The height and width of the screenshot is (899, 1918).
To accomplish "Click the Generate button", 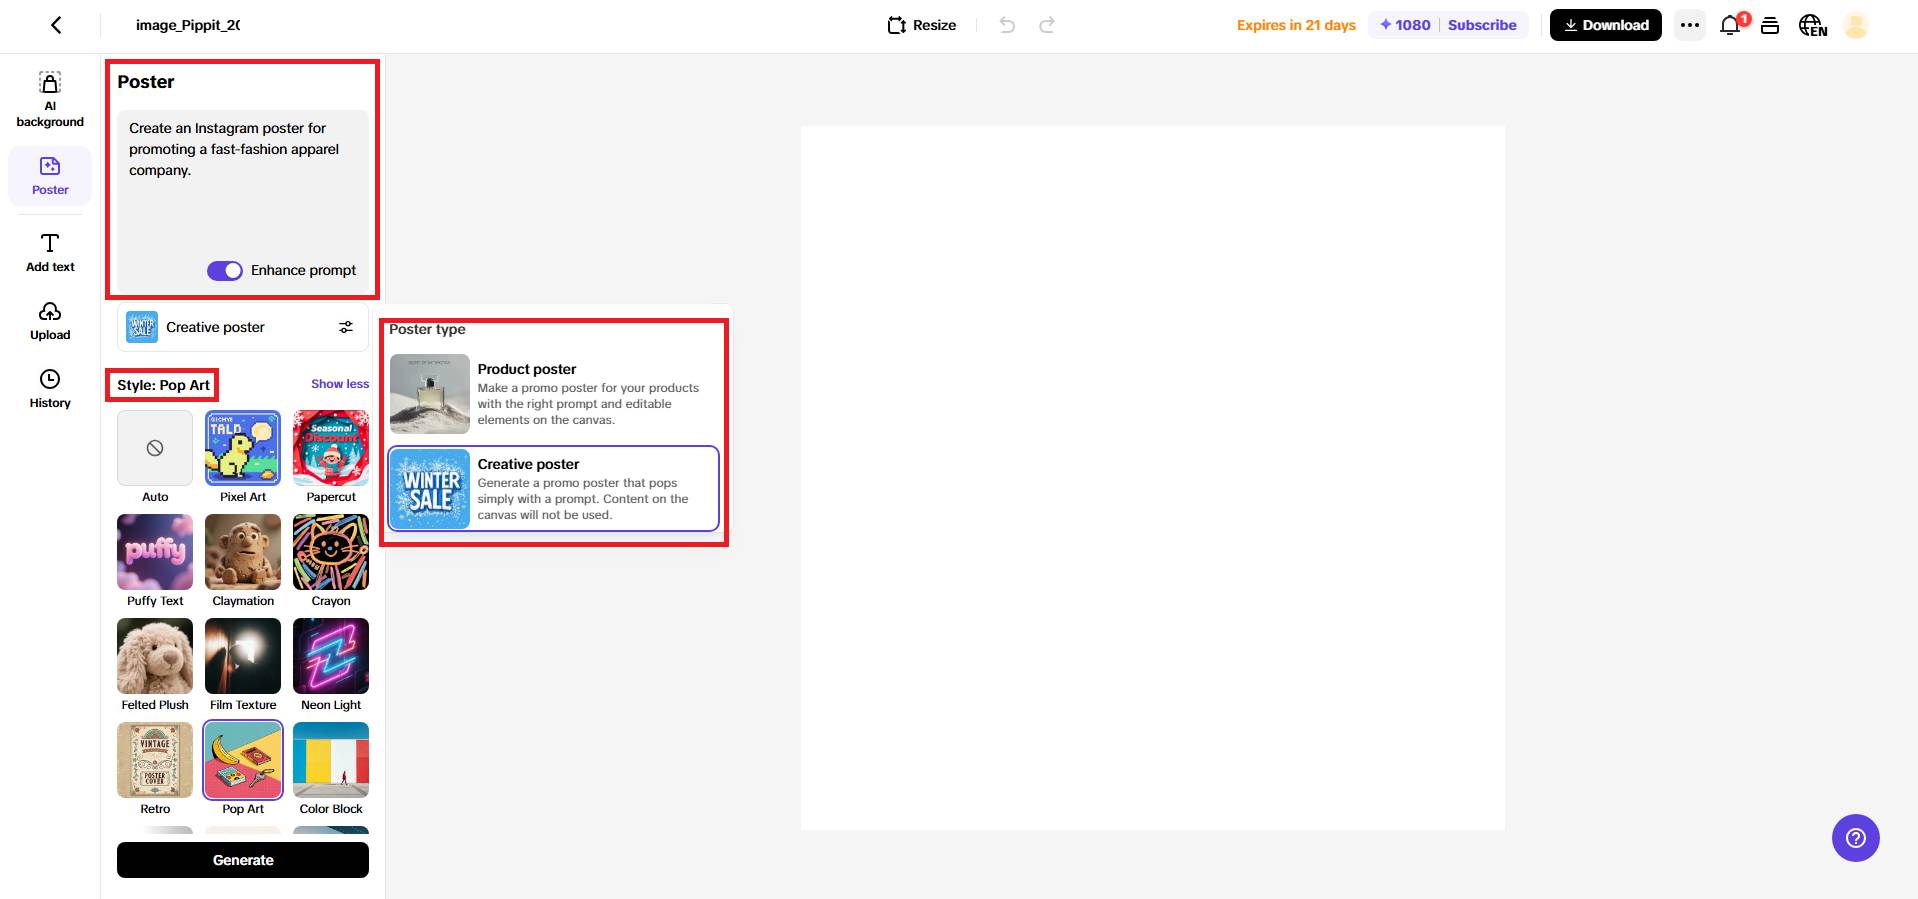I will [243, 860].
